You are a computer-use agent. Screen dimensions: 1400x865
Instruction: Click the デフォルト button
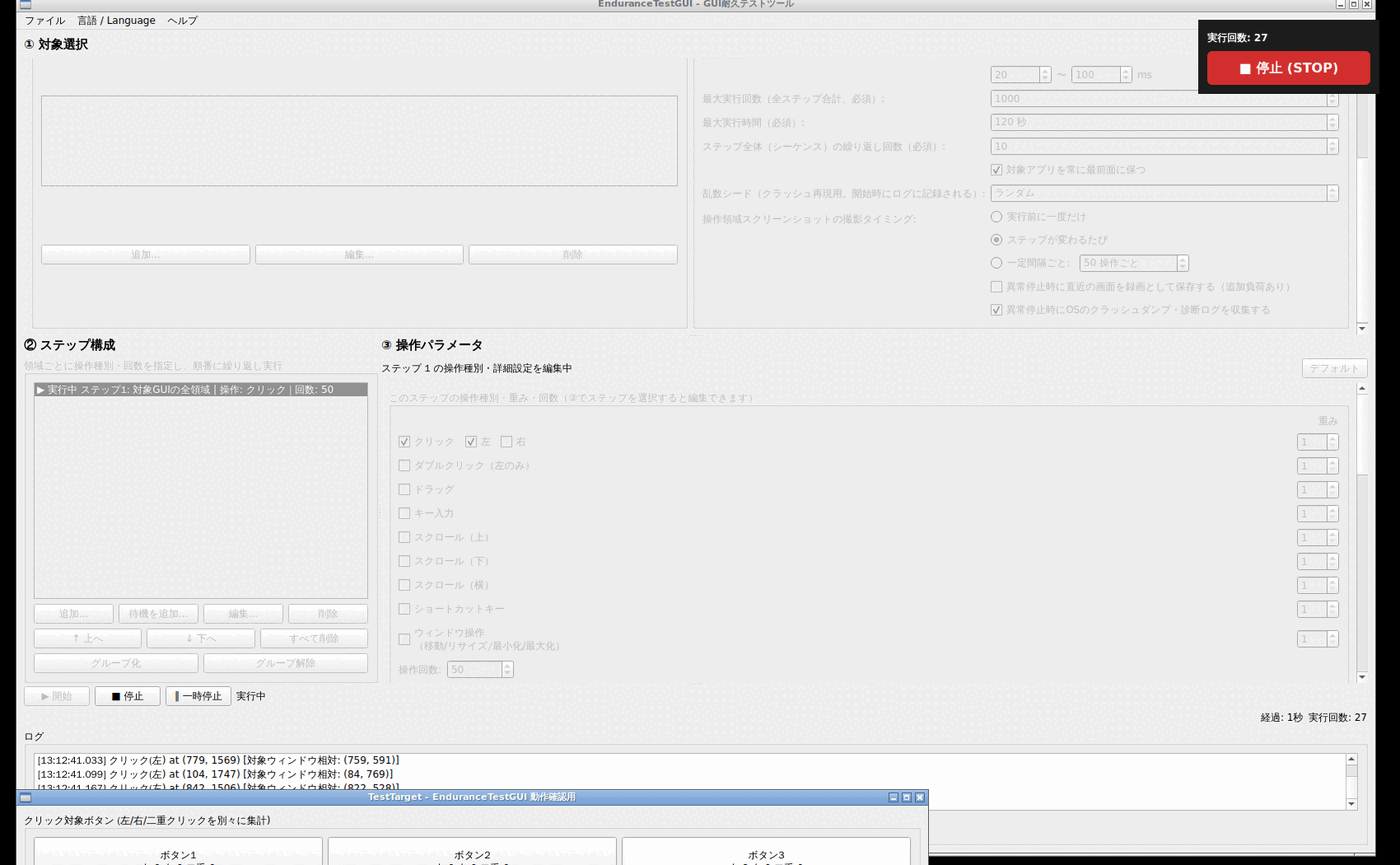1334,368
